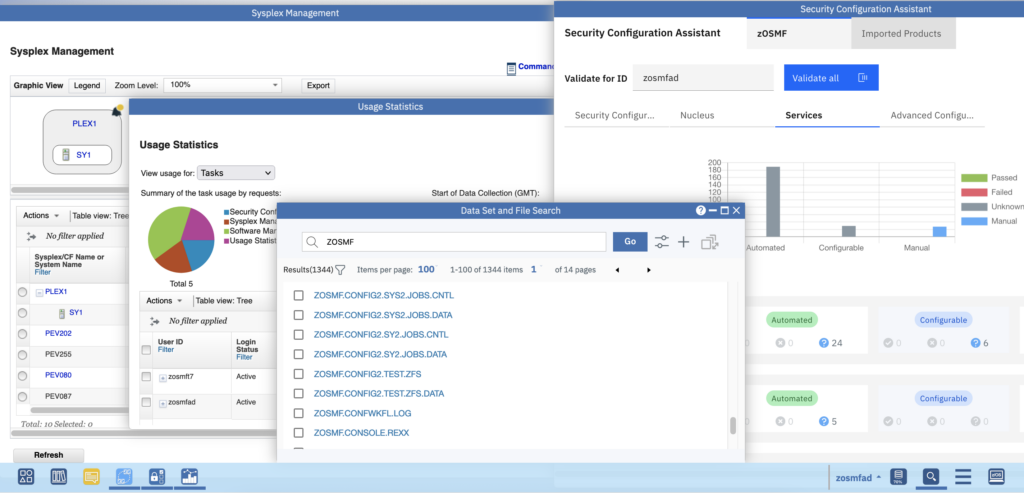
Task: Open the search icon in the taskbar
Action: tap(930, 477)
